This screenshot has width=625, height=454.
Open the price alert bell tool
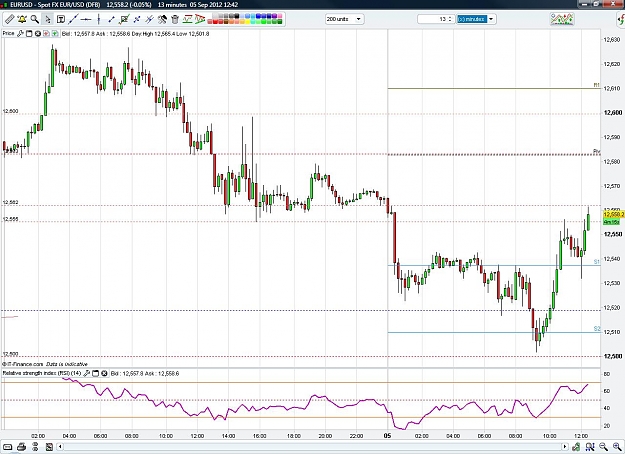tap(22, 19)
